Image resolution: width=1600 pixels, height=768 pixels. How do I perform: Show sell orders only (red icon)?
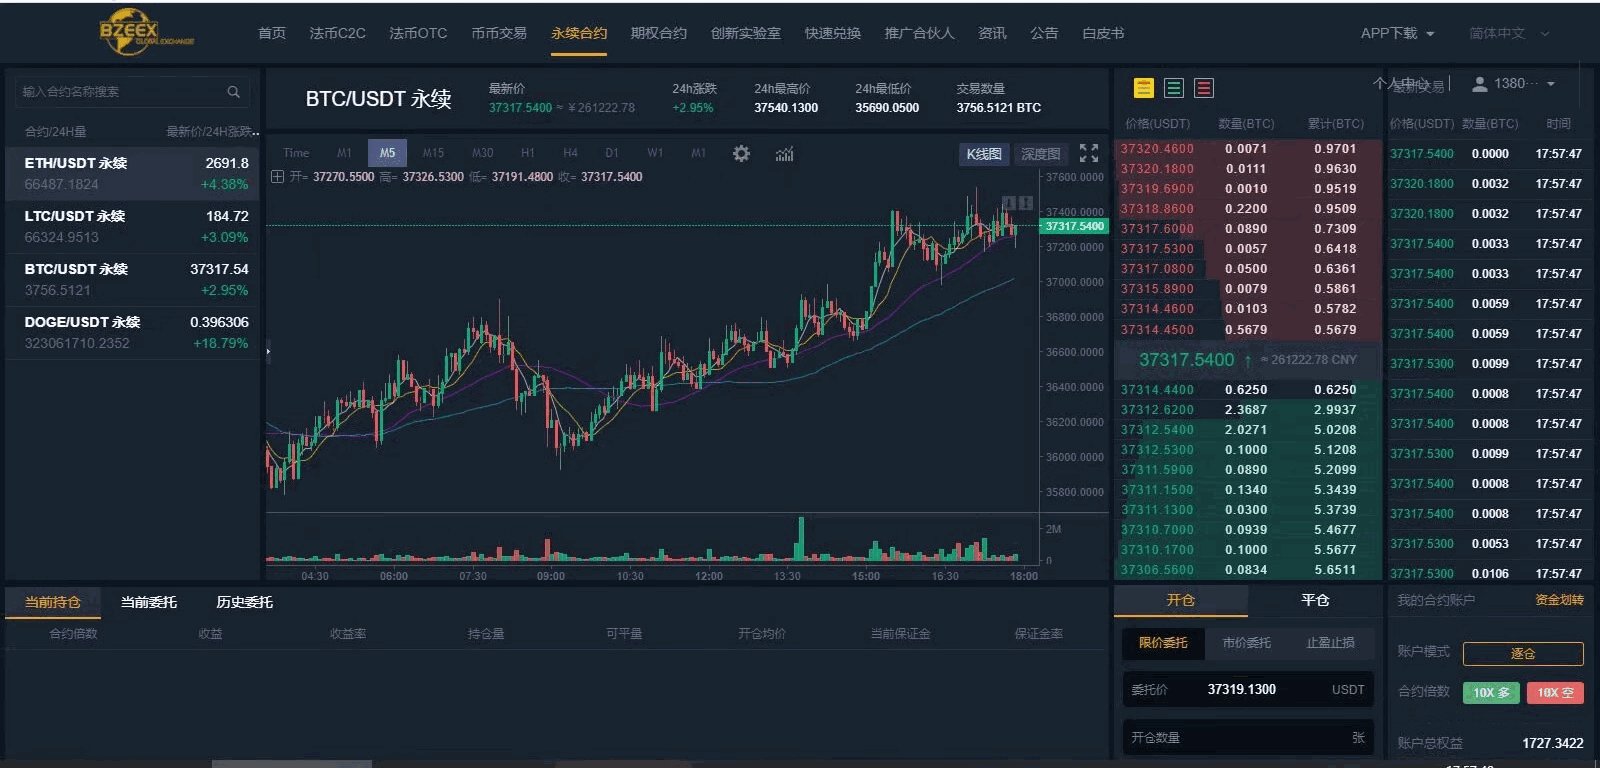[x=1204, y=88]
